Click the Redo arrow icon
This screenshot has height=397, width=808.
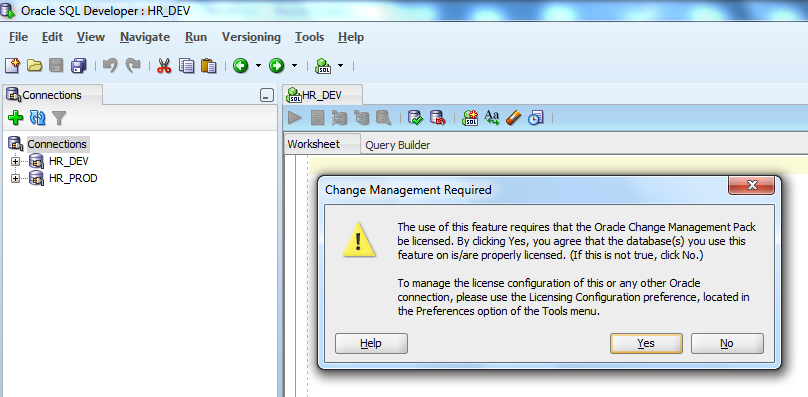pos(133,65)
